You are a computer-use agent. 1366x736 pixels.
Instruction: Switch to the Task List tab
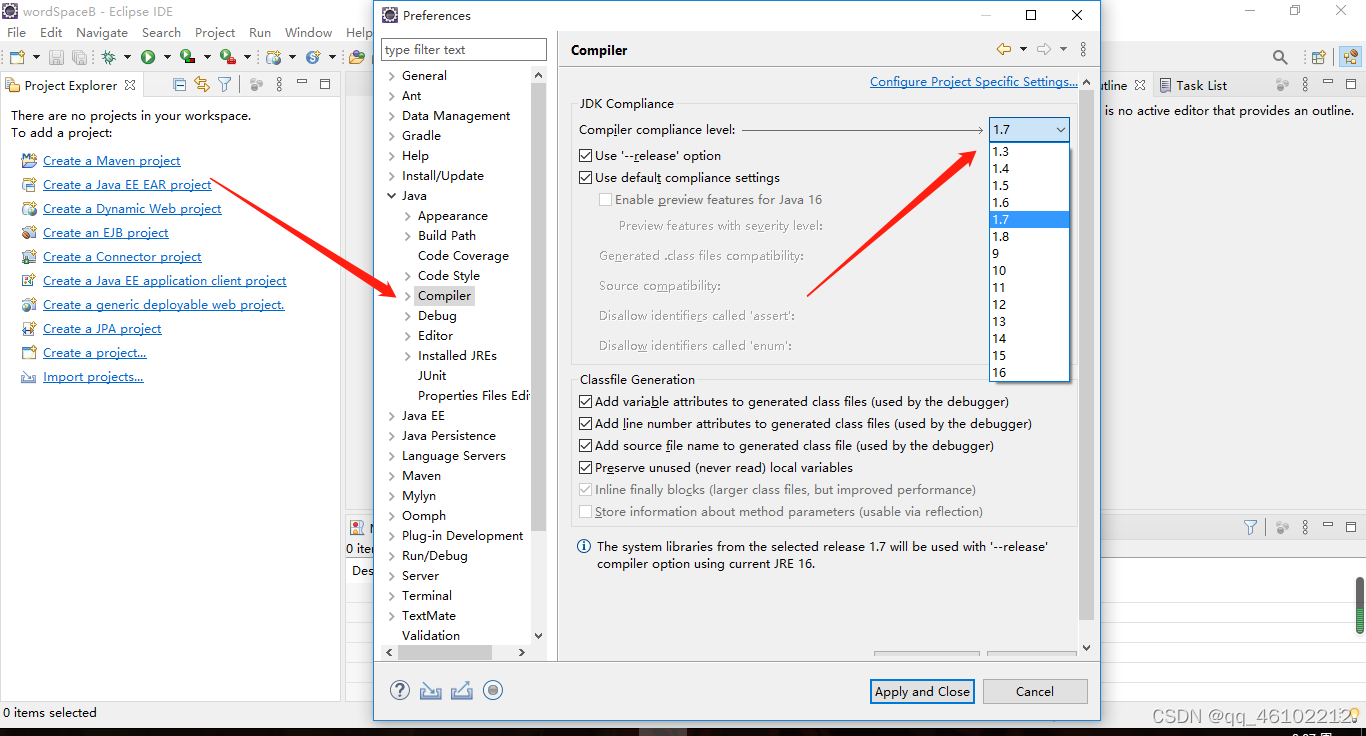tap(1192, 85)
